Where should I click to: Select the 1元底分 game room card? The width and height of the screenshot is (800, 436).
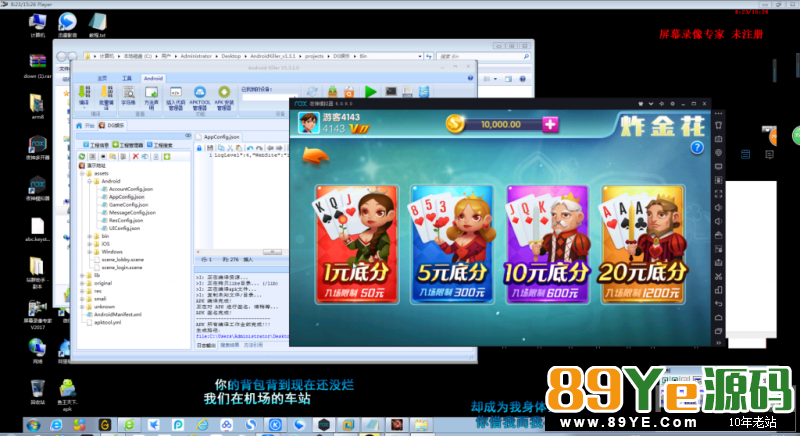point(357,244)
